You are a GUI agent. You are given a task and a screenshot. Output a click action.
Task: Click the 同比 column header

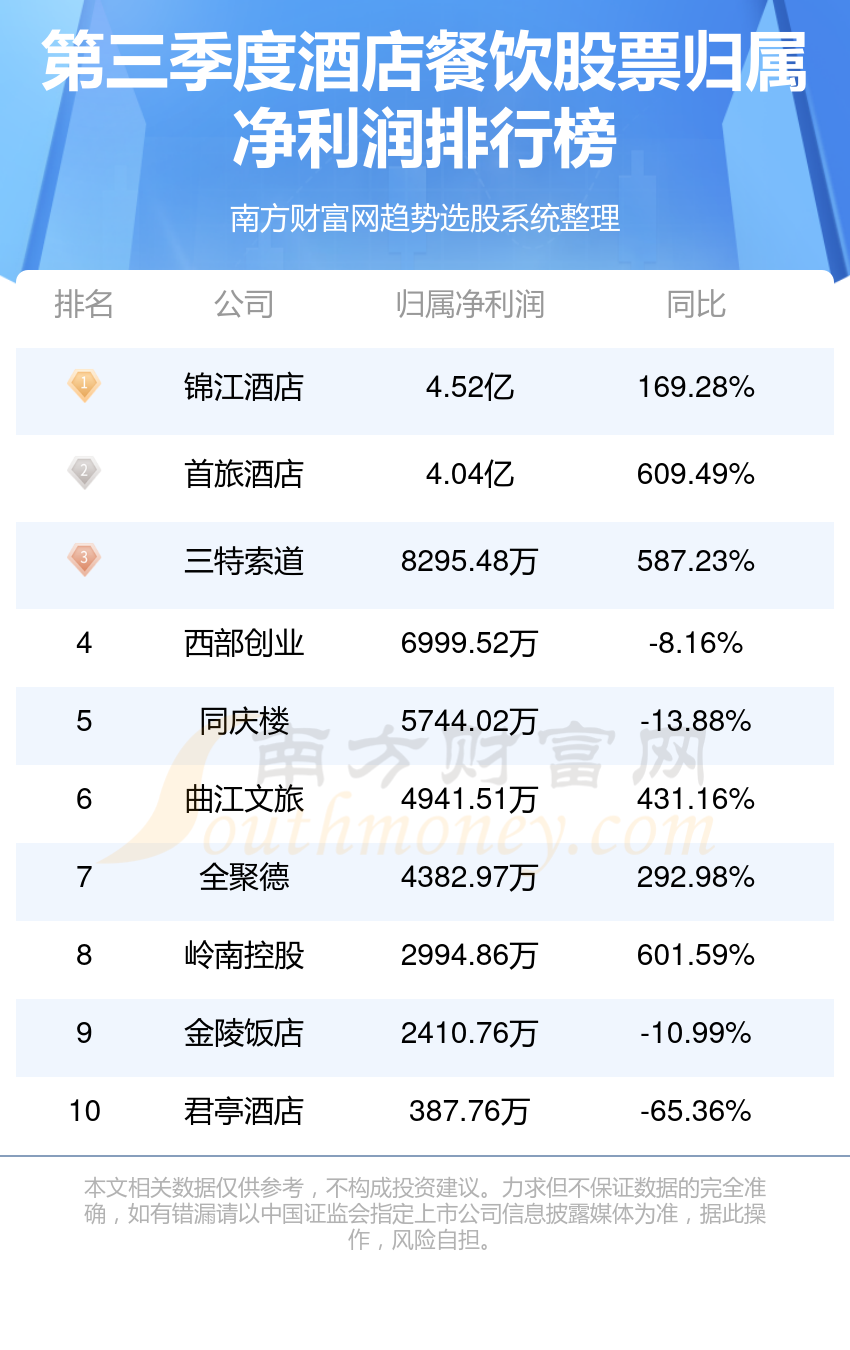(x=696, y=304)
